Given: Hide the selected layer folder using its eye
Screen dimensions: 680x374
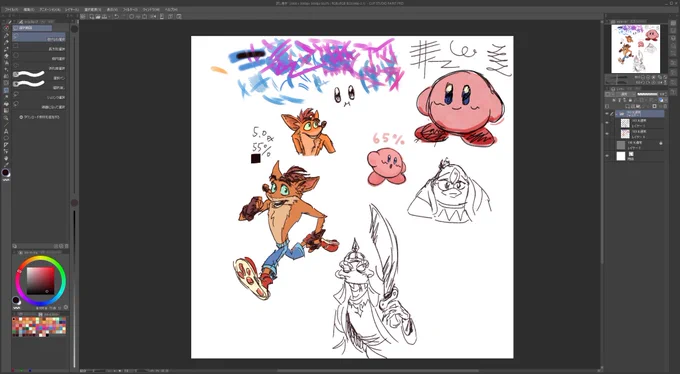Looking at the screenshot, I should click(x=607, y=114).
